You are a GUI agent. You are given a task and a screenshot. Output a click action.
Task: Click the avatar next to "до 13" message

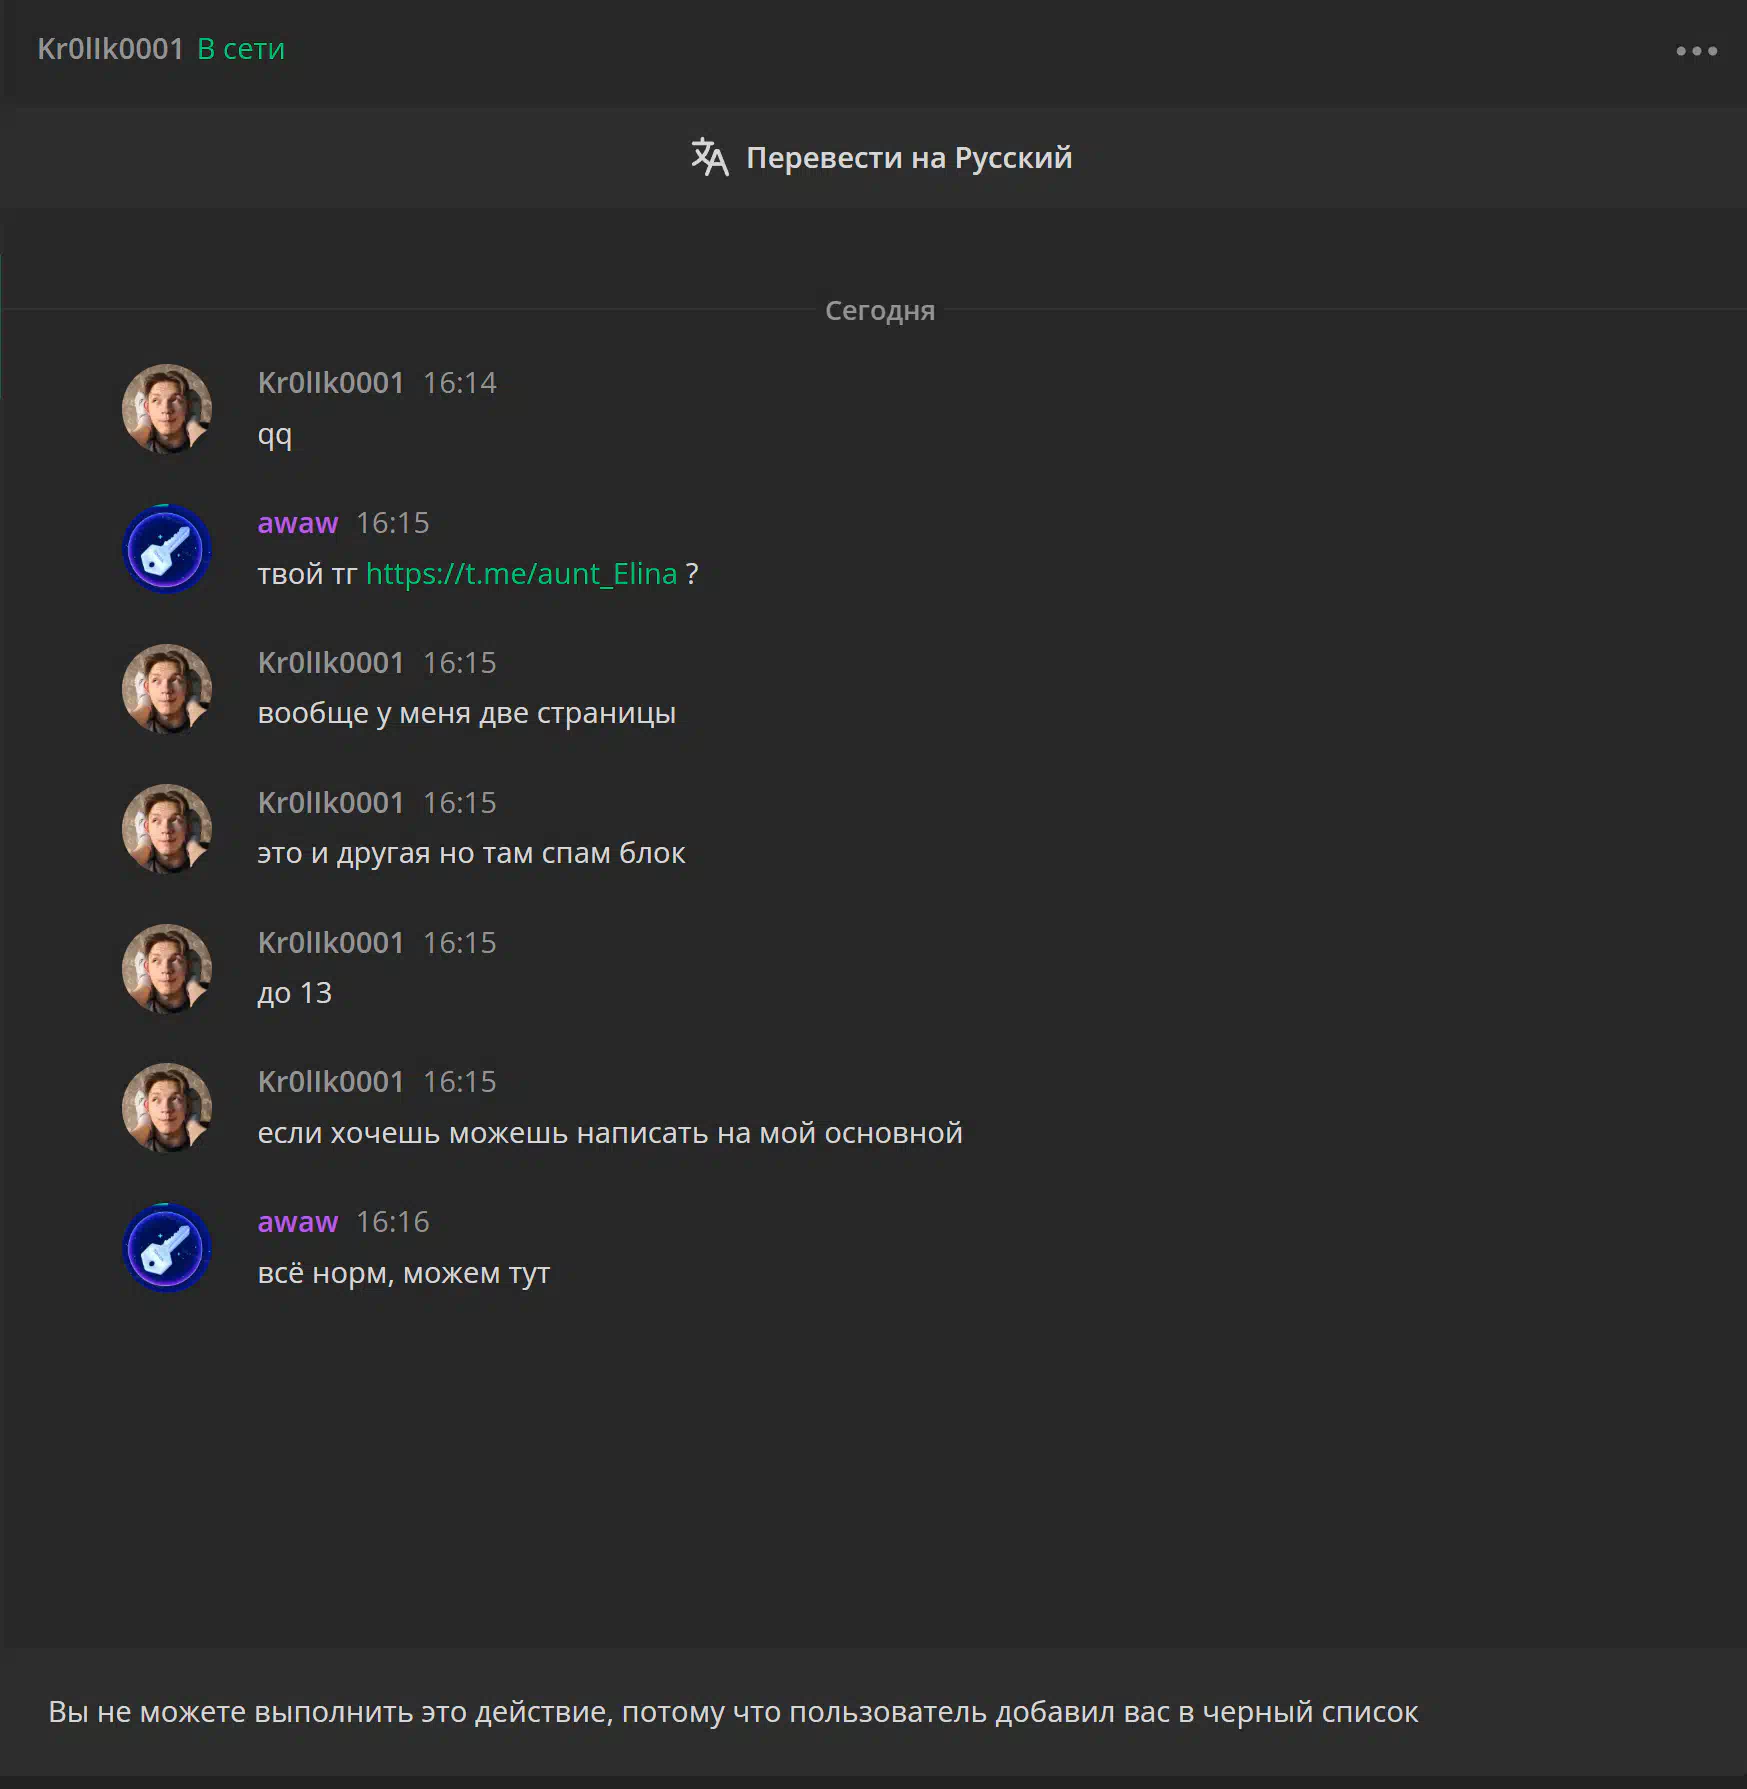coord(167,968)
